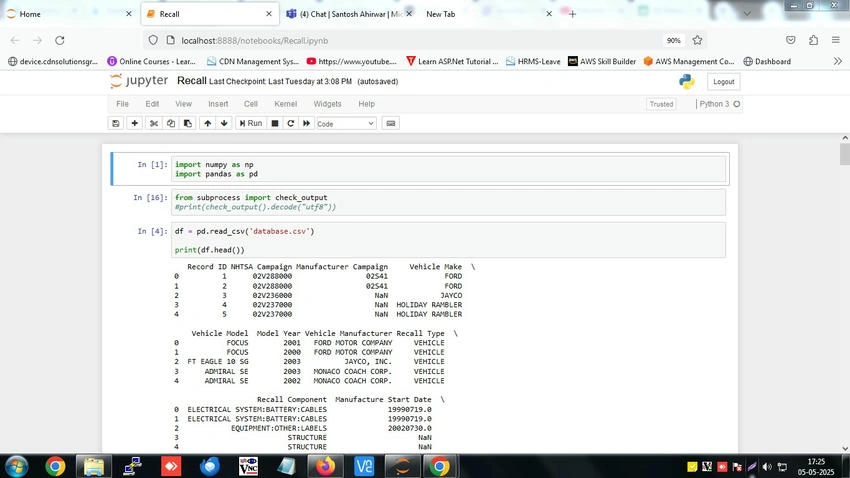Click the page vertical scrollbar thumb
Image resolution: width=850 pixels, height=478 pixels.
pyautogui.click(x=845, y=154)
